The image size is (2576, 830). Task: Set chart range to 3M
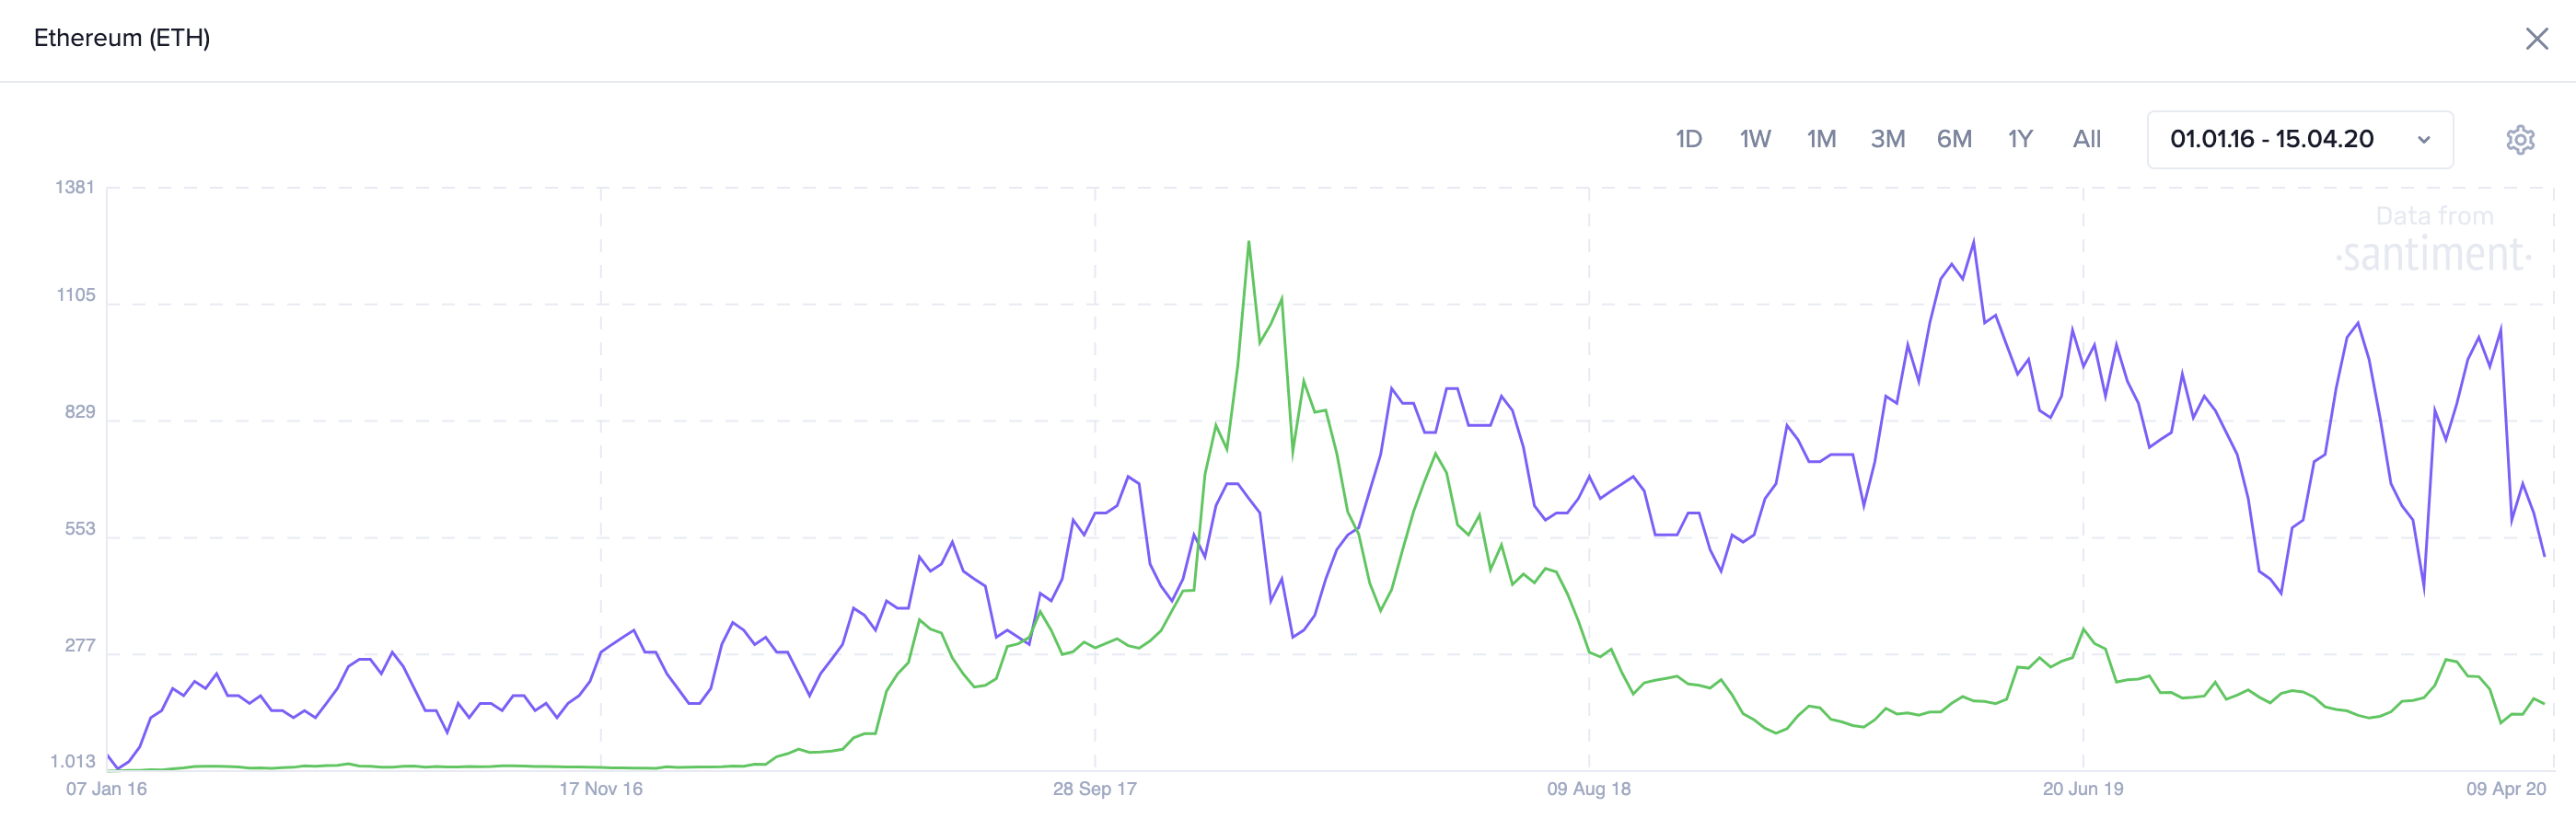pyautogui.click(x=1887, y=140)
